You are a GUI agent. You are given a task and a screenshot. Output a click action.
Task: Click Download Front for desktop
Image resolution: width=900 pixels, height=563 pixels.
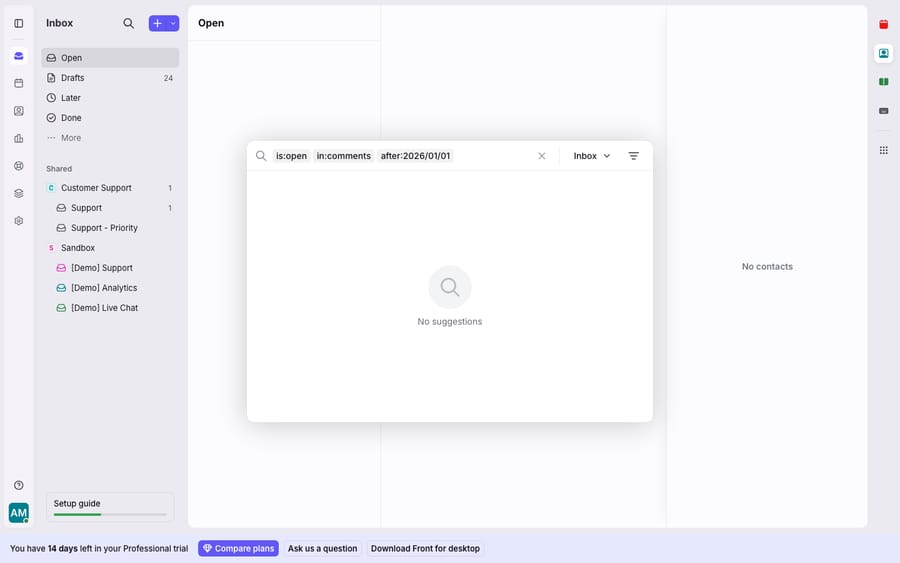coord(425,549)
